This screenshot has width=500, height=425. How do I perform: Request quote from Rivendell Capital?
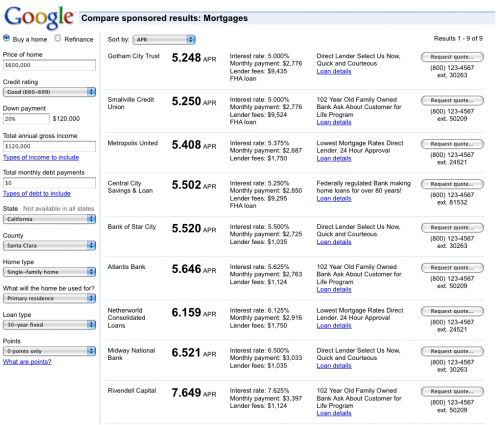452,391
